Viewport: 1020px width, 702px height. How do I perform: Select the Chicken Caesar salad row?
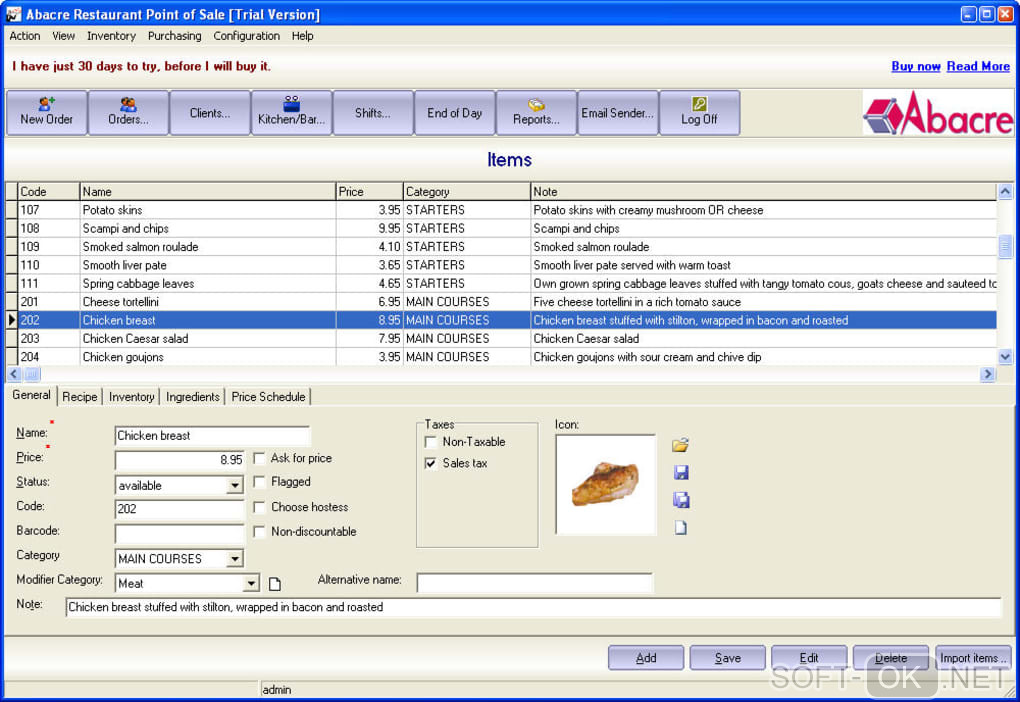pyautogui.click(x=501, y=338)
